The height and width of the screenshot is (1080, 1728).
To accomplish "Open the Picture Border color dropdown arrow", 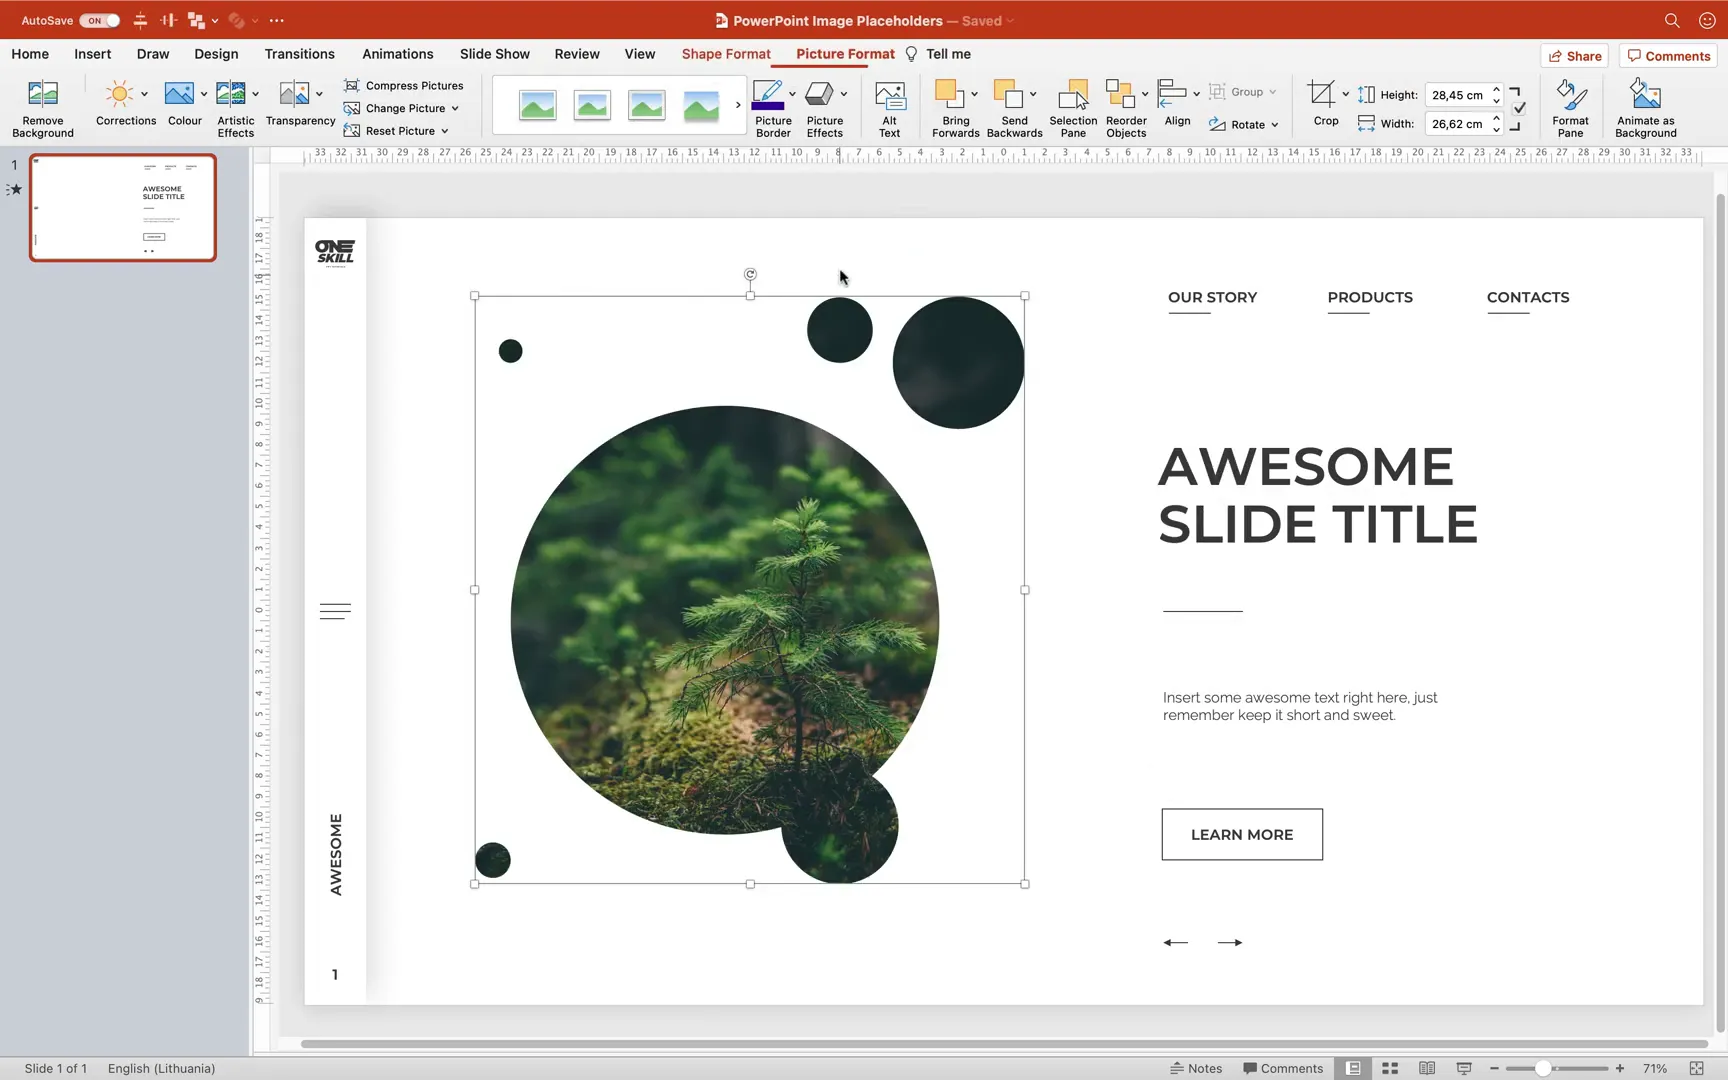I will pos(792,94).
